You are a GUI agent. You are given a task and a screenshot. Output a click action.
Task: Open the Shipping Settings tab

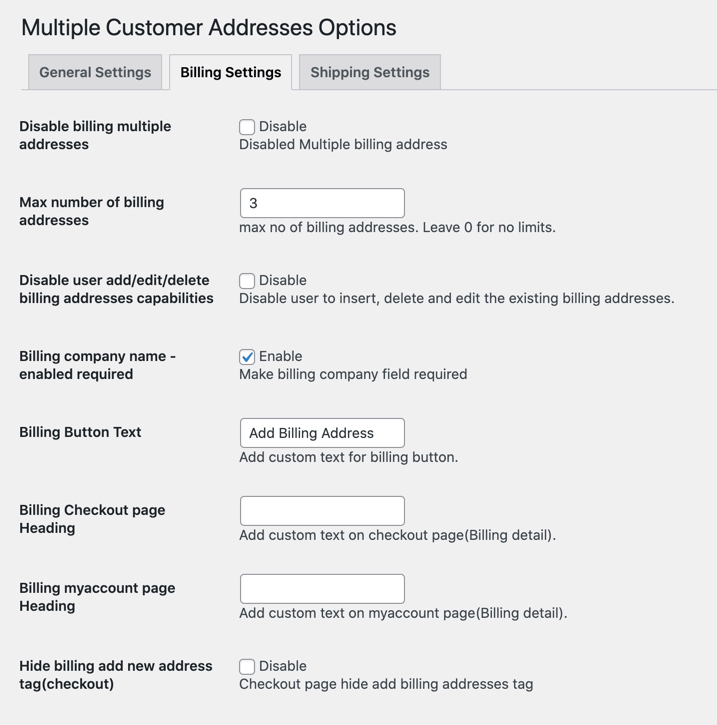coord(369,72)
